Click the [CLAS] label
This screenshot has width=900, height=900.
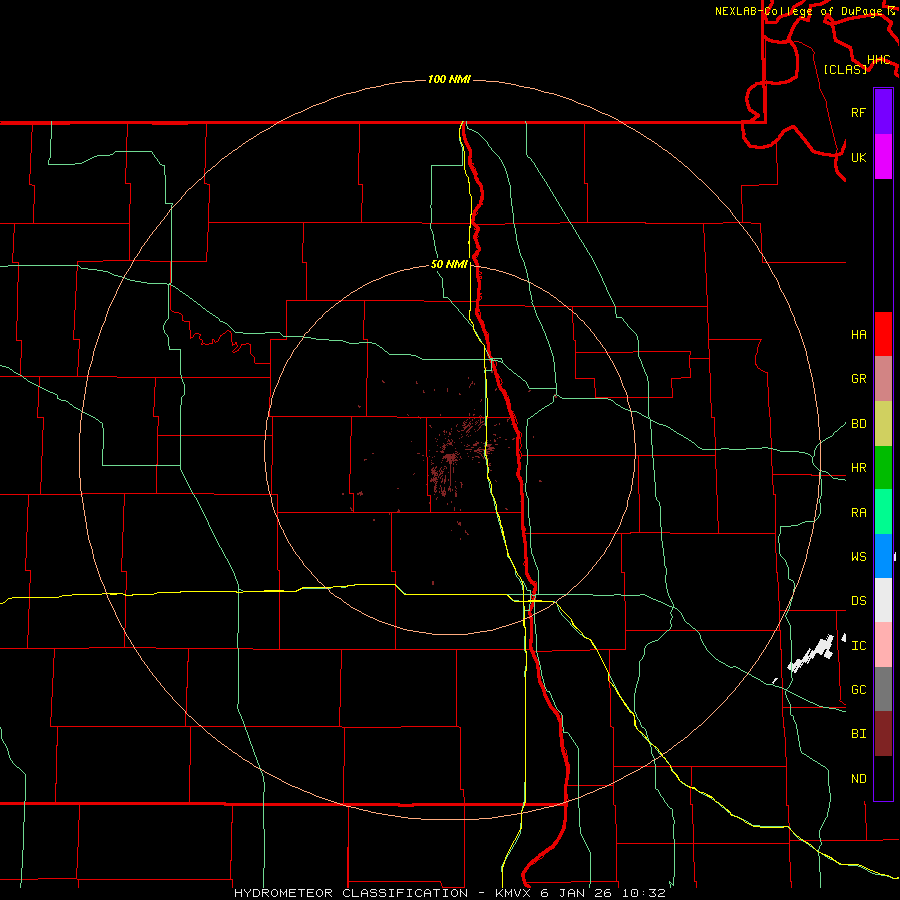[845, 69]
